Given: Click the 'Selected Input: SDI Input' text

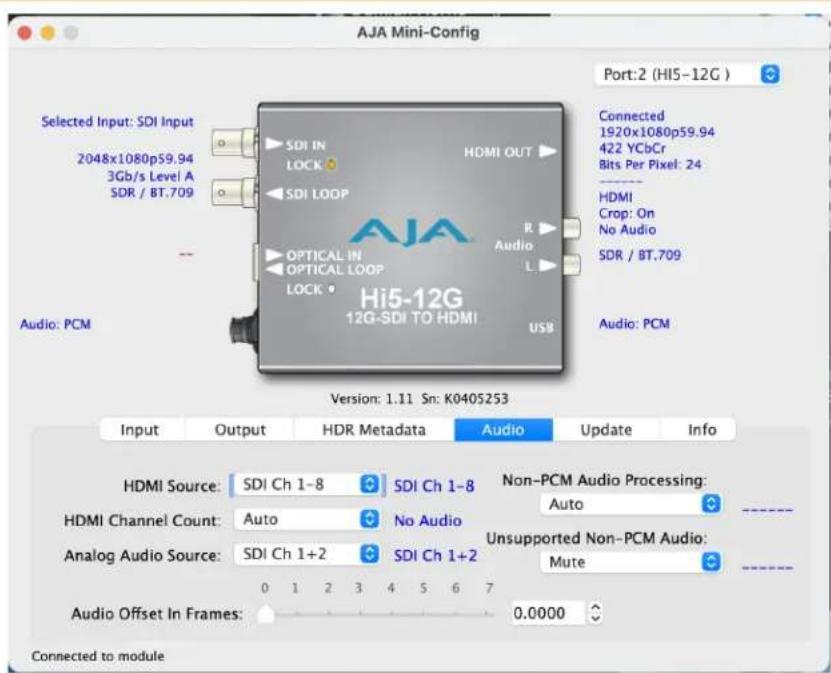Looking at the screenshot, I should [117, 121].
